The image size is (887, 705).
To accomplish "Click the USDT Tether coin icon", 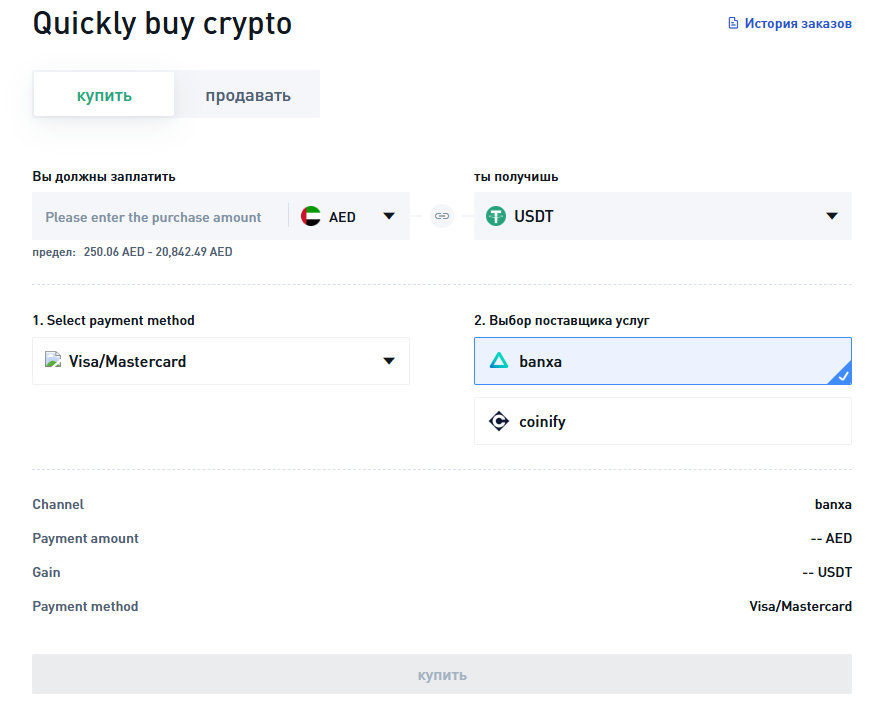I will click(496, 216).
